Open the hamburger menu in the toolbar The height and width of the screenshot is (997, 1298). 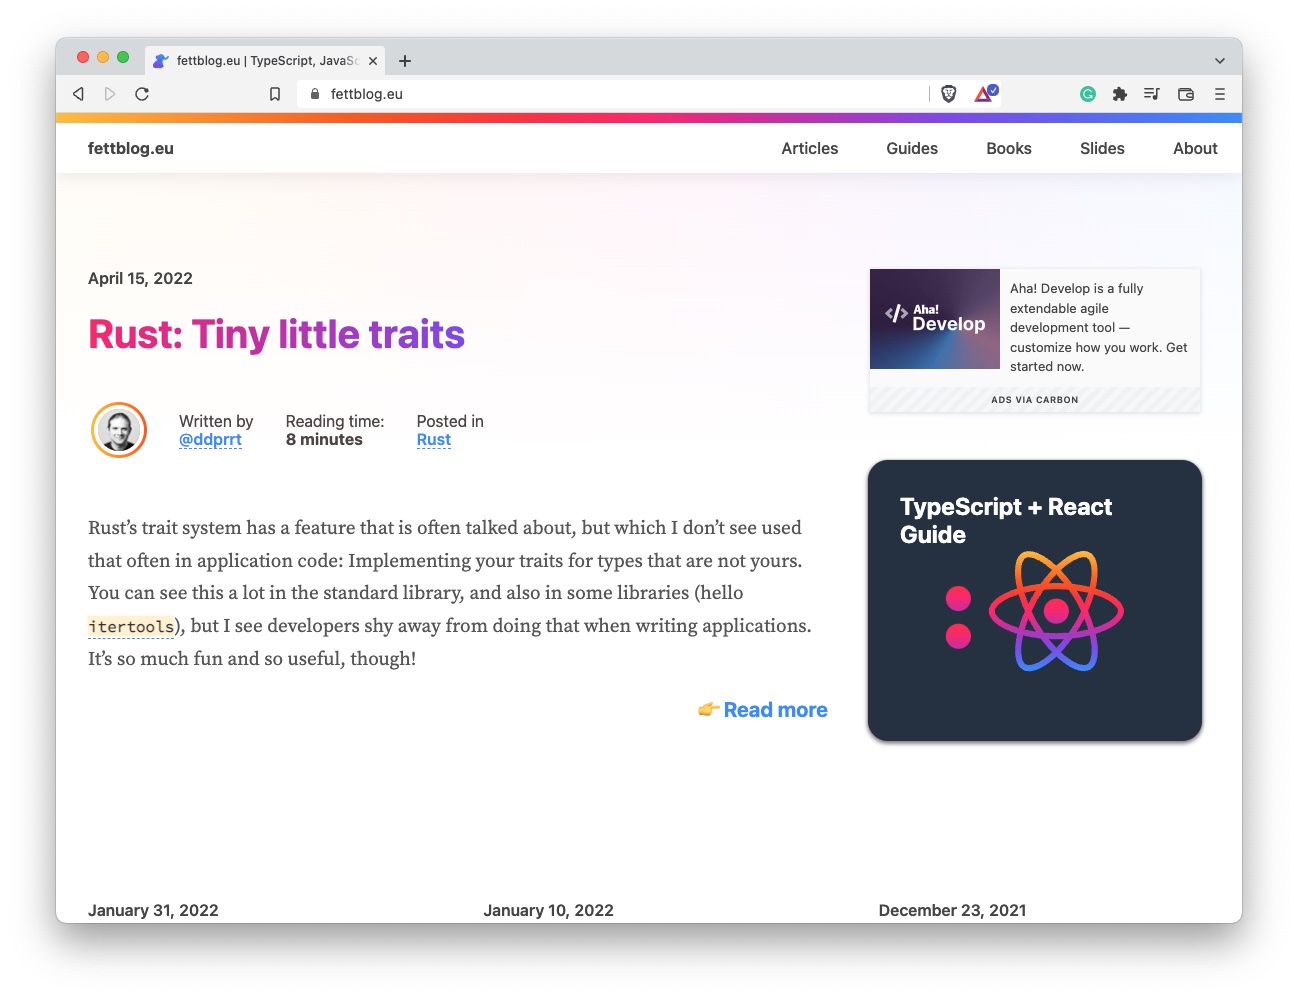pyautogui.click(x=1219, y=93)
